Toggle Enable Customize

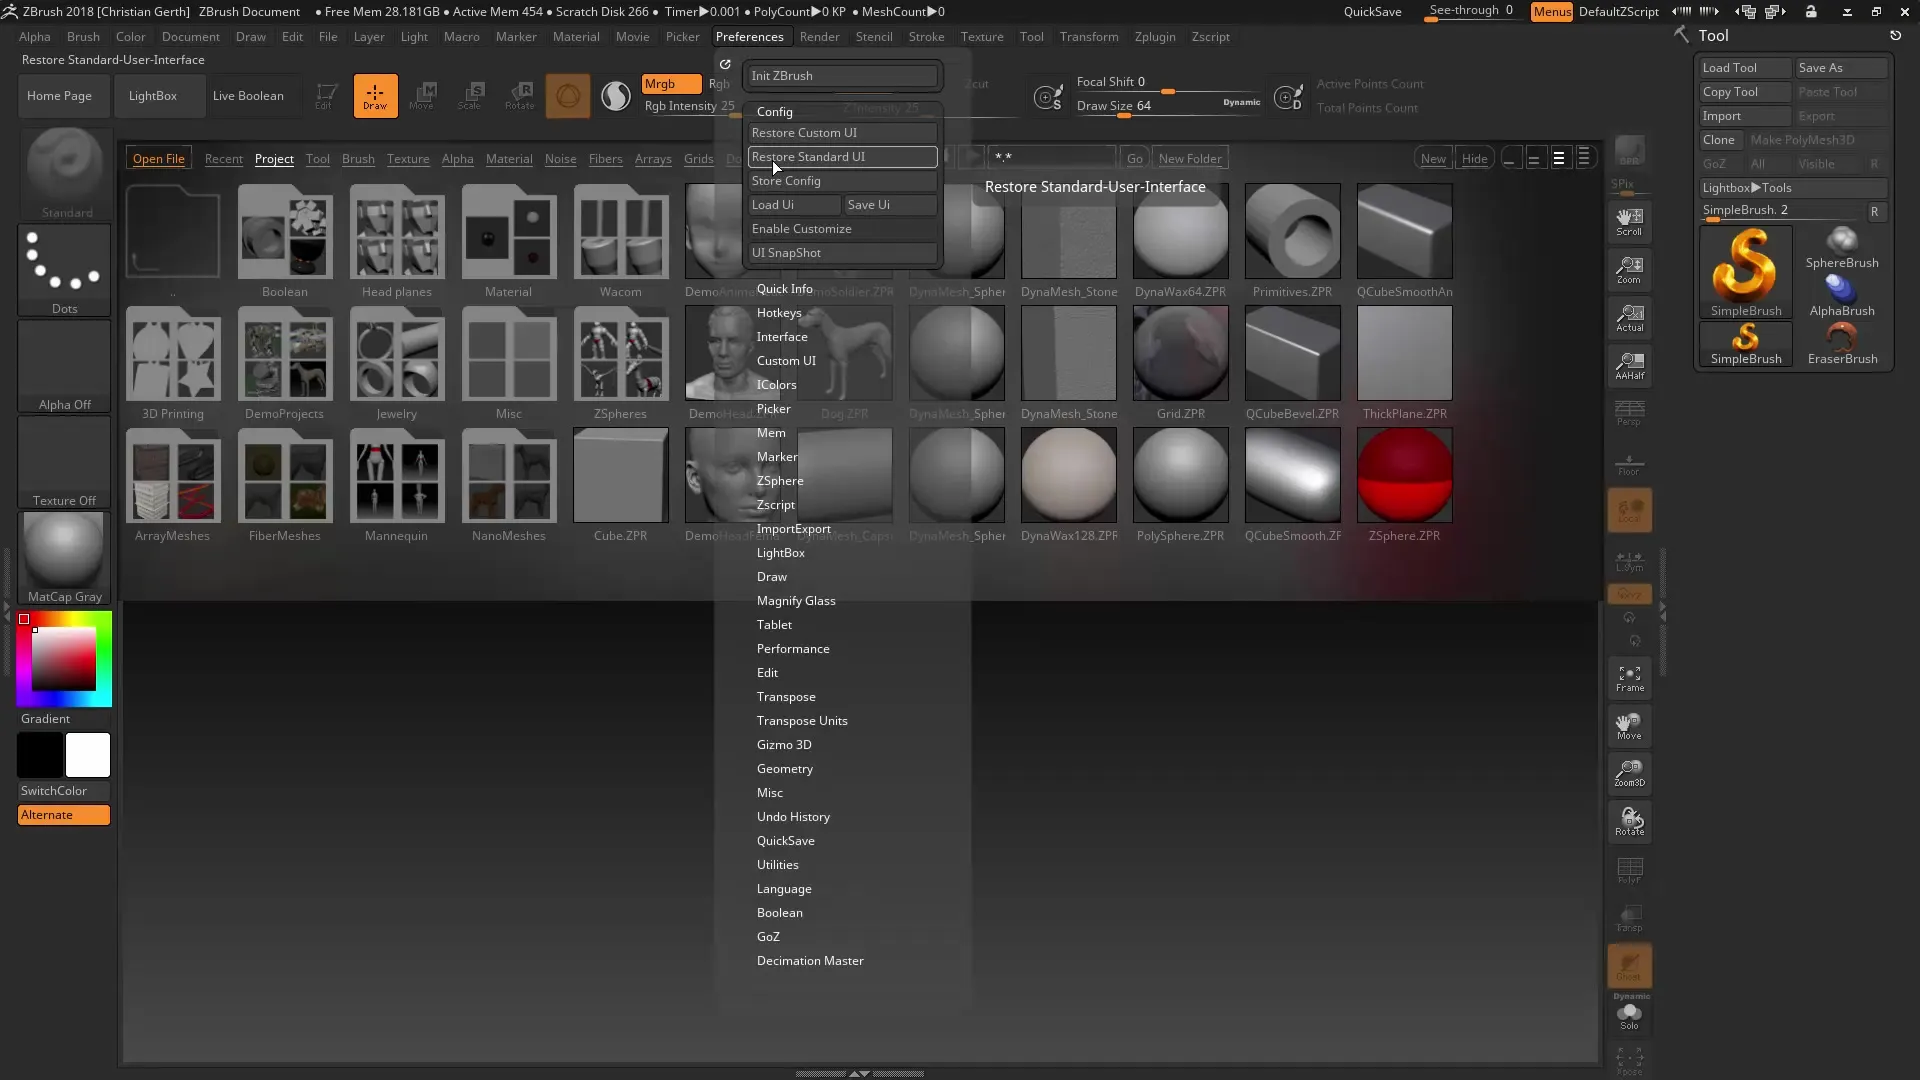pyautogui.click(x=843, y=229)
